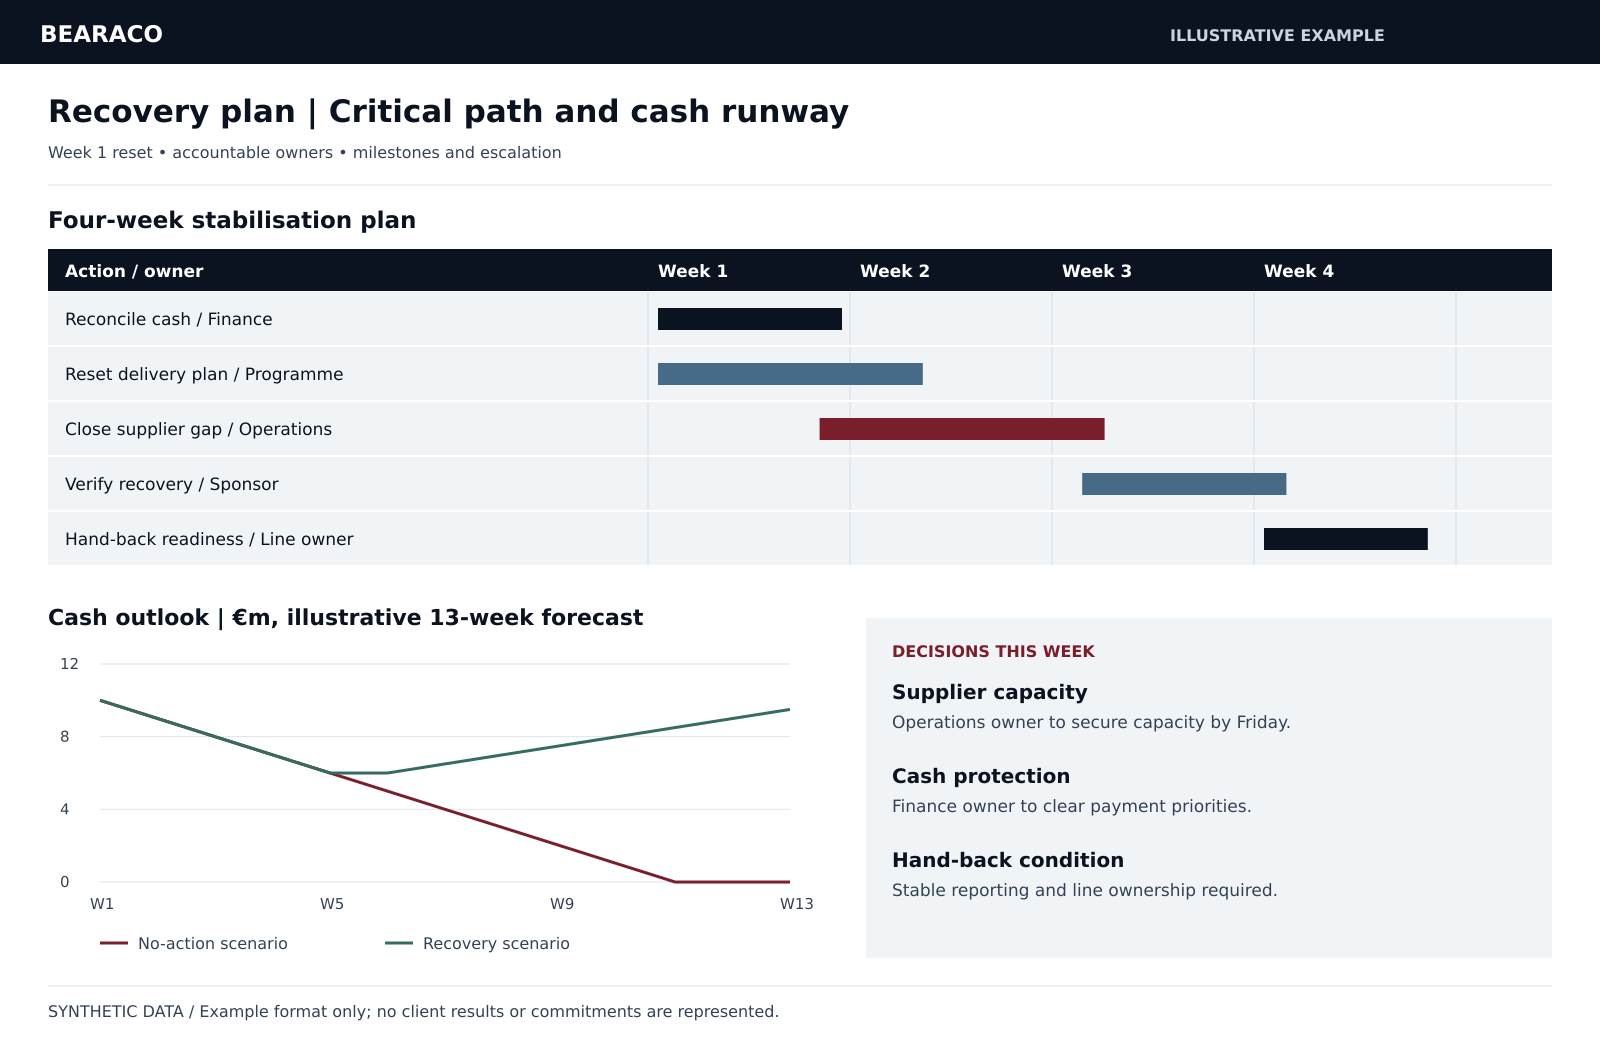This screenshot has width=1600, height=1040.
Task: Click the 'Action / owner' column header
Action: click(x=134, y=271)
